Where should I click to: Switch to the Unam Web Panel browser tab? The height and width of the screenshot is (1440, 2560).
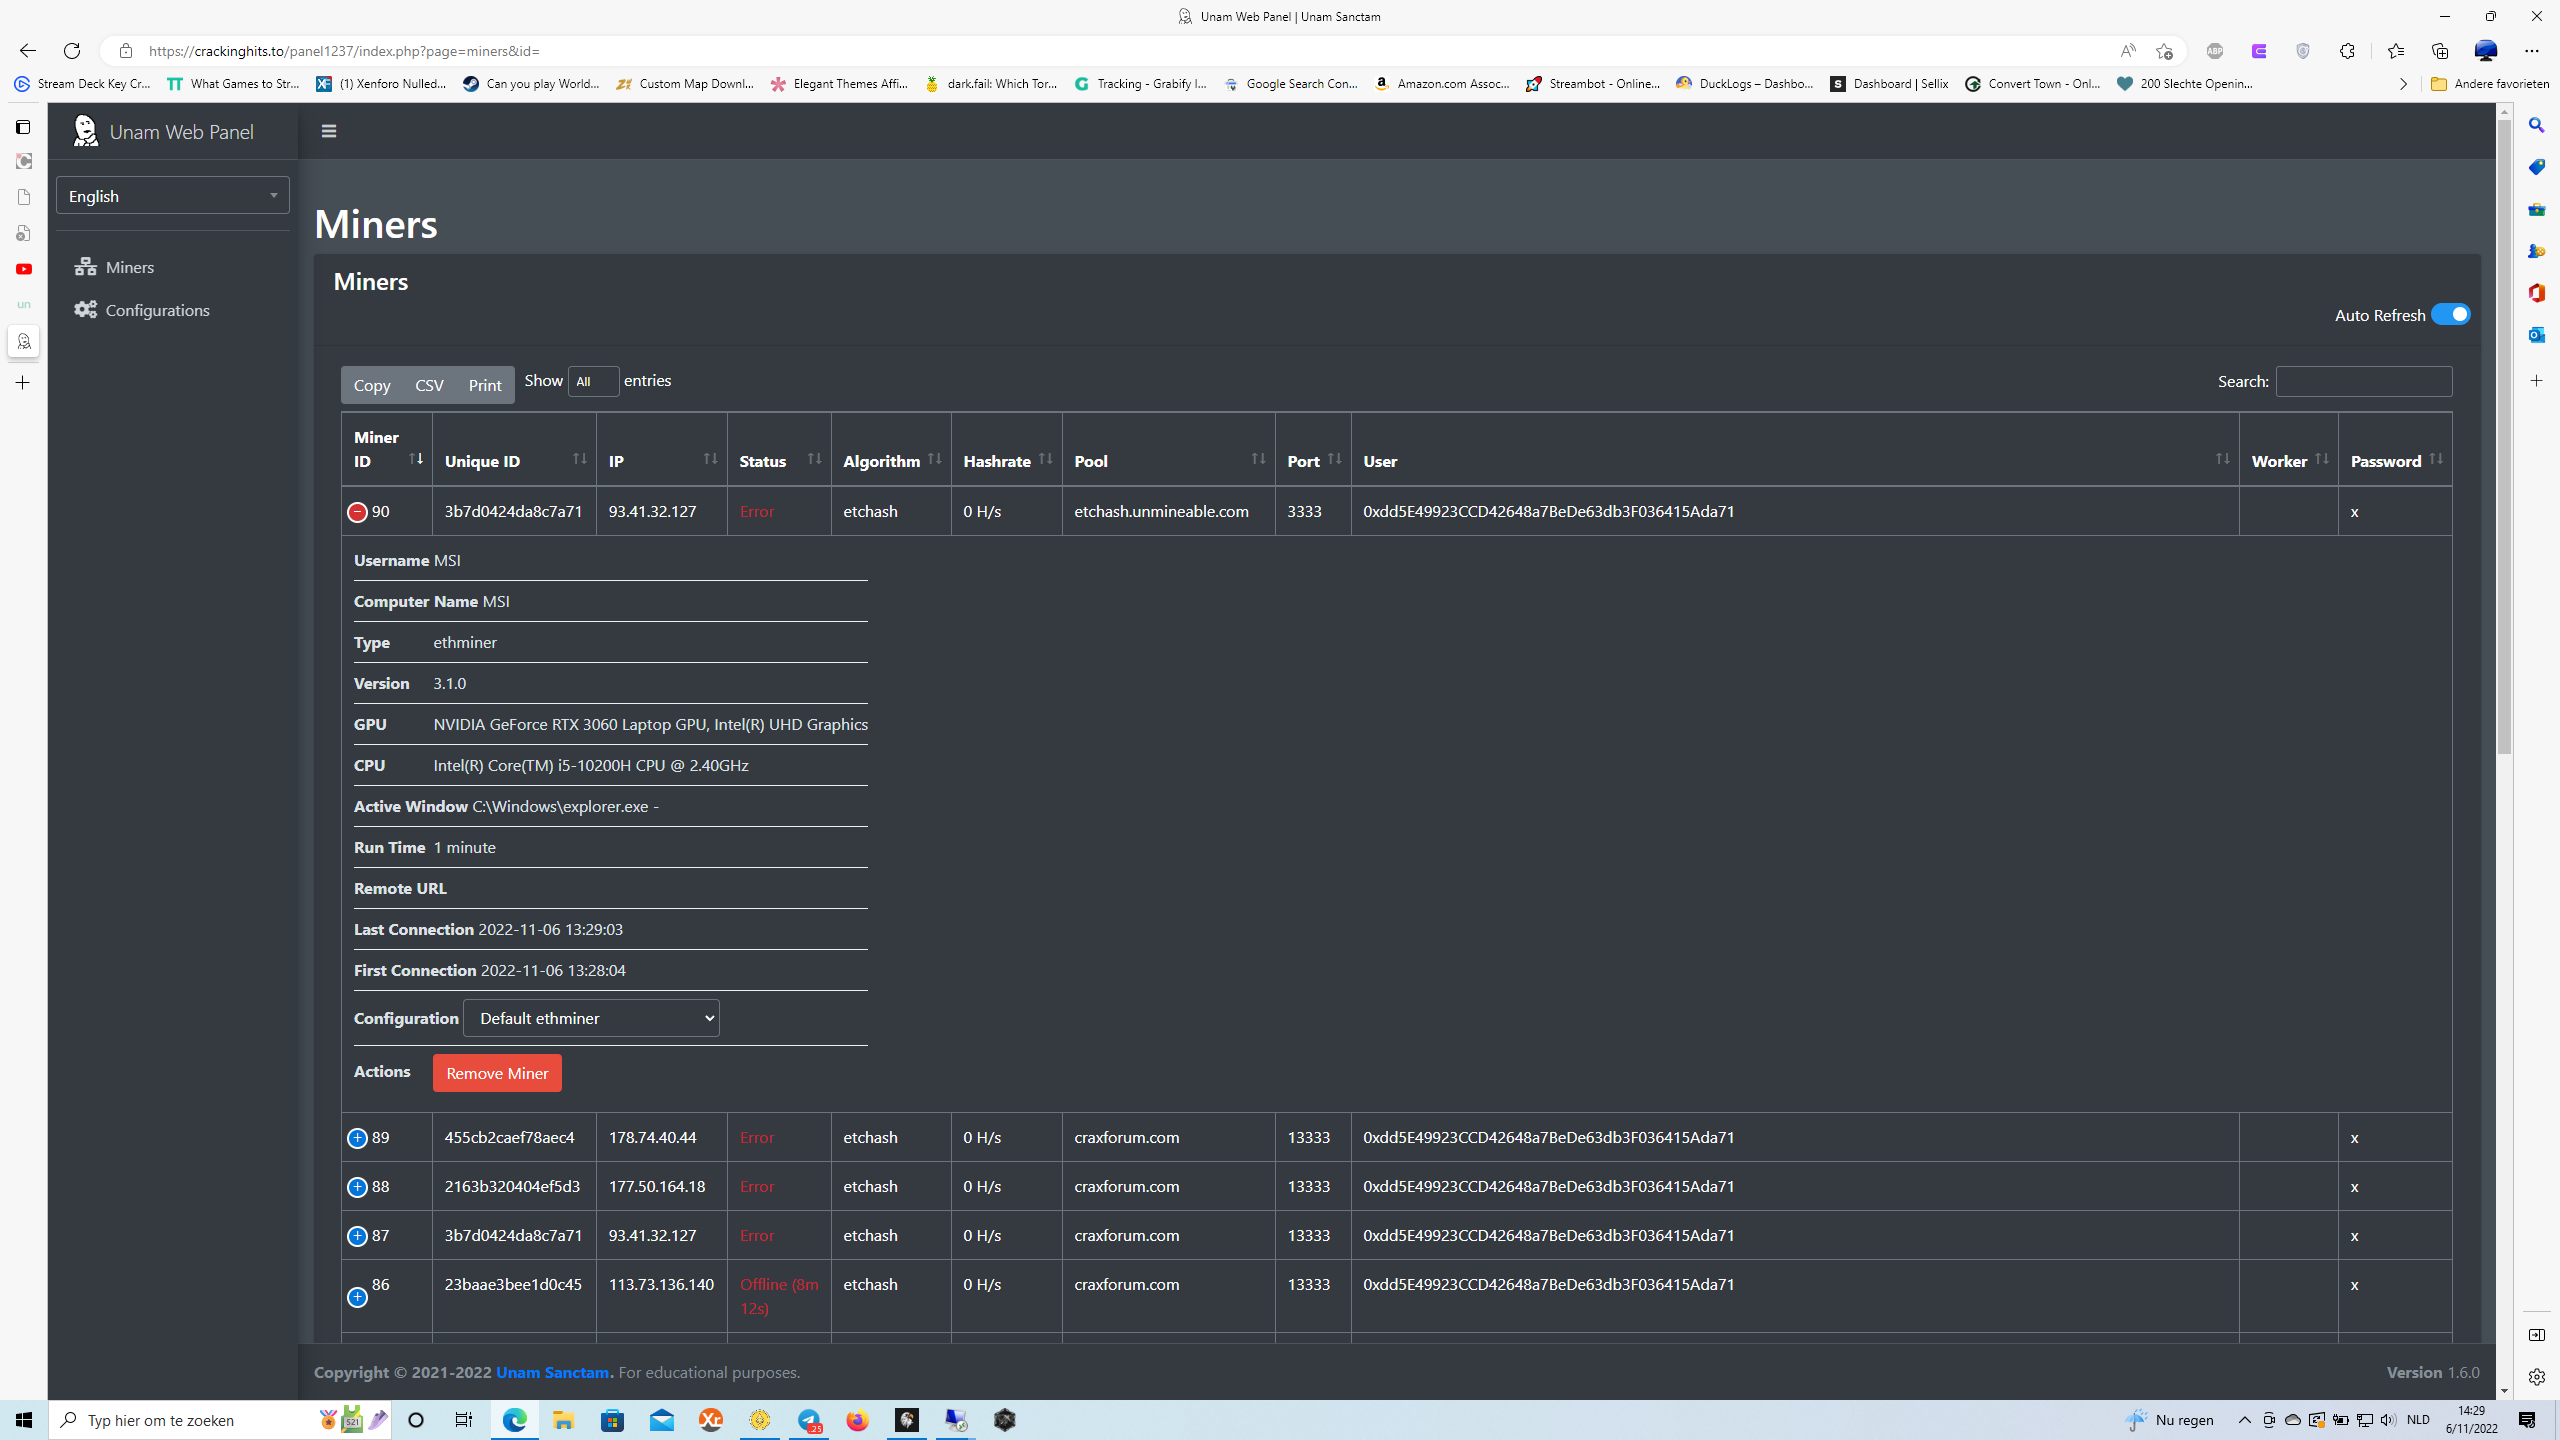[x=1278, y=16]
